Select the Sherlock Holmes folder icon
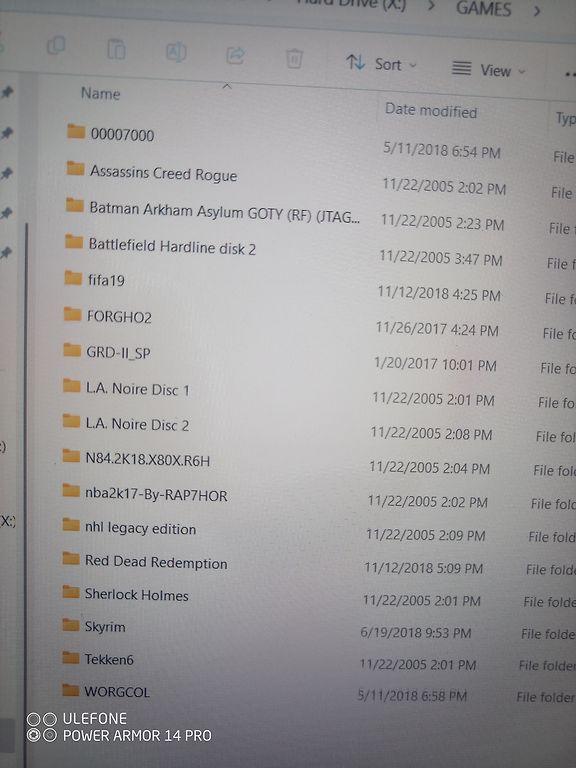The height and width of the screenshot is (768, 576). click(x=71, y=592)
